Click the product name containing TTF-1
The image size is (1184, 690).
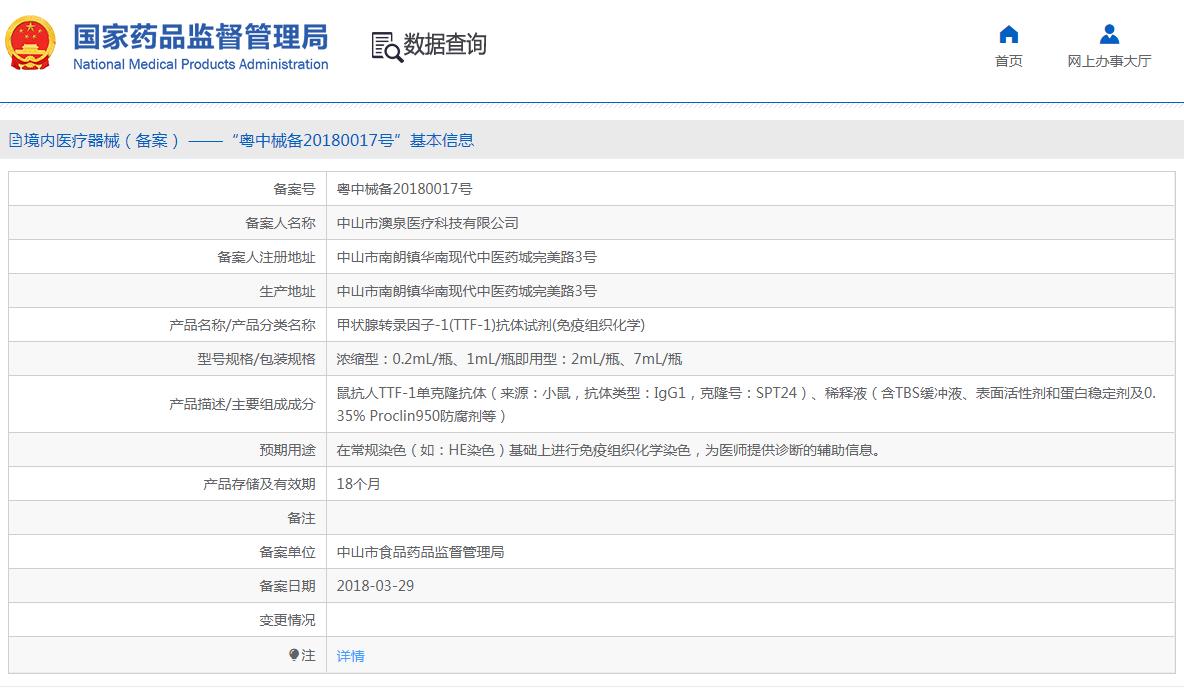[490, 325]
